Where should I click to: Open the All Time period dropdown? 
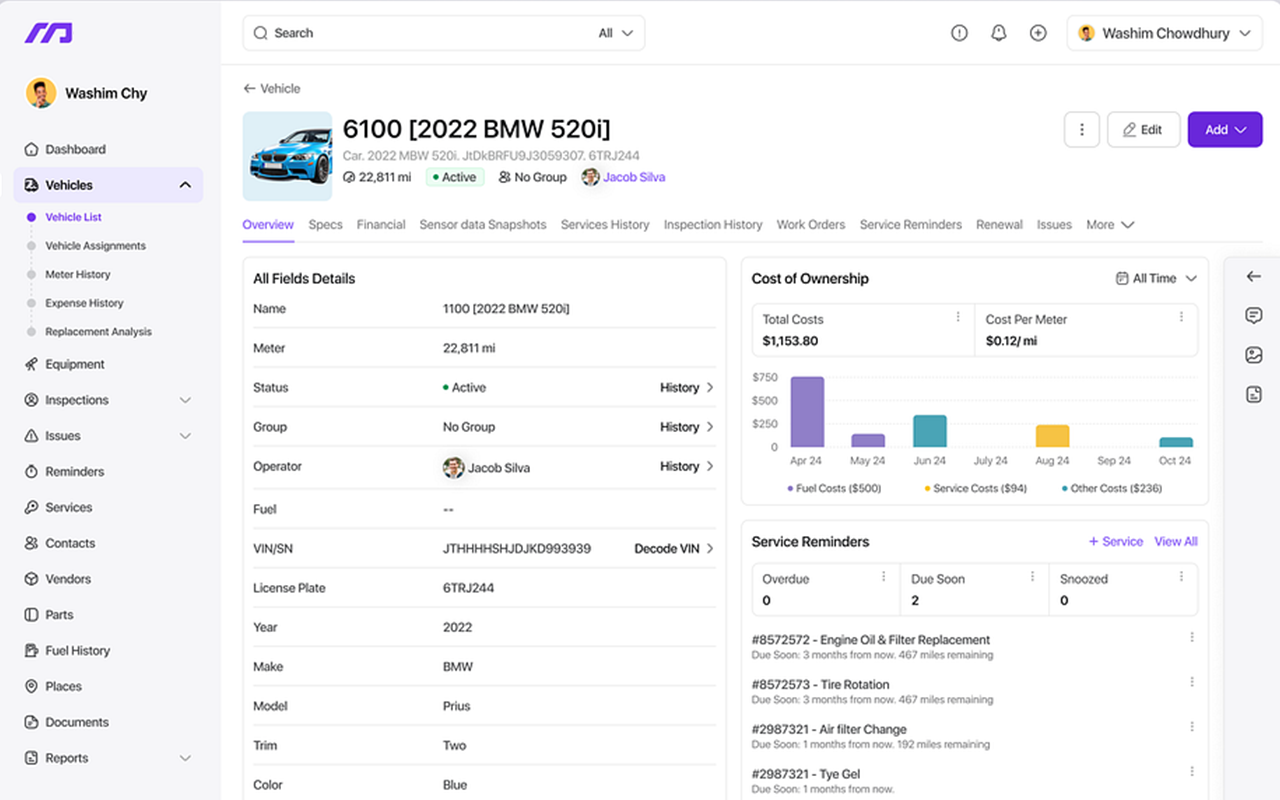point(1156,279)
